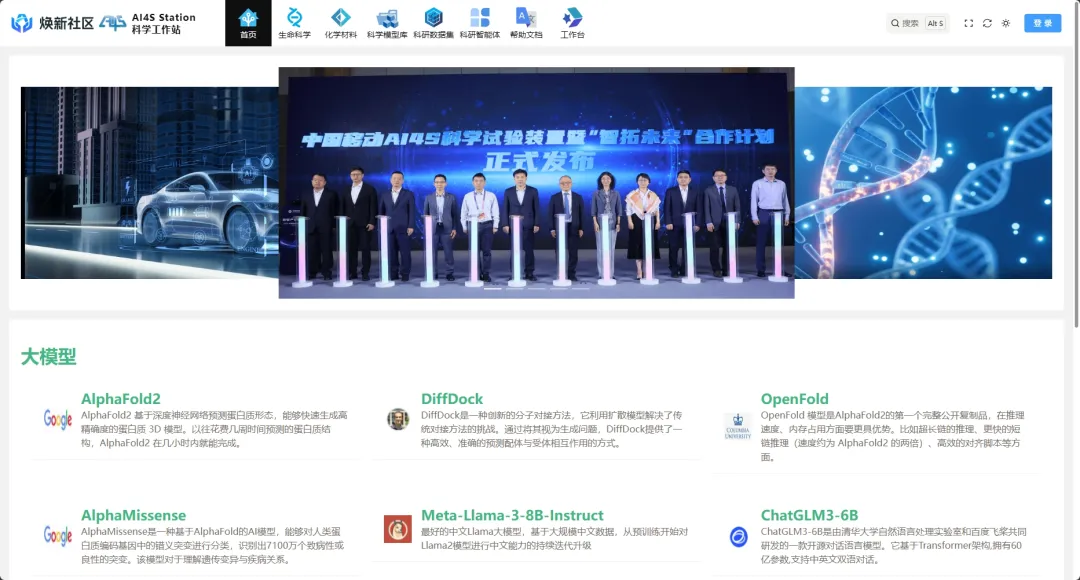Show the car slide on carousel left
This screenshot has width=1080, height=580.
click(148, 182)
